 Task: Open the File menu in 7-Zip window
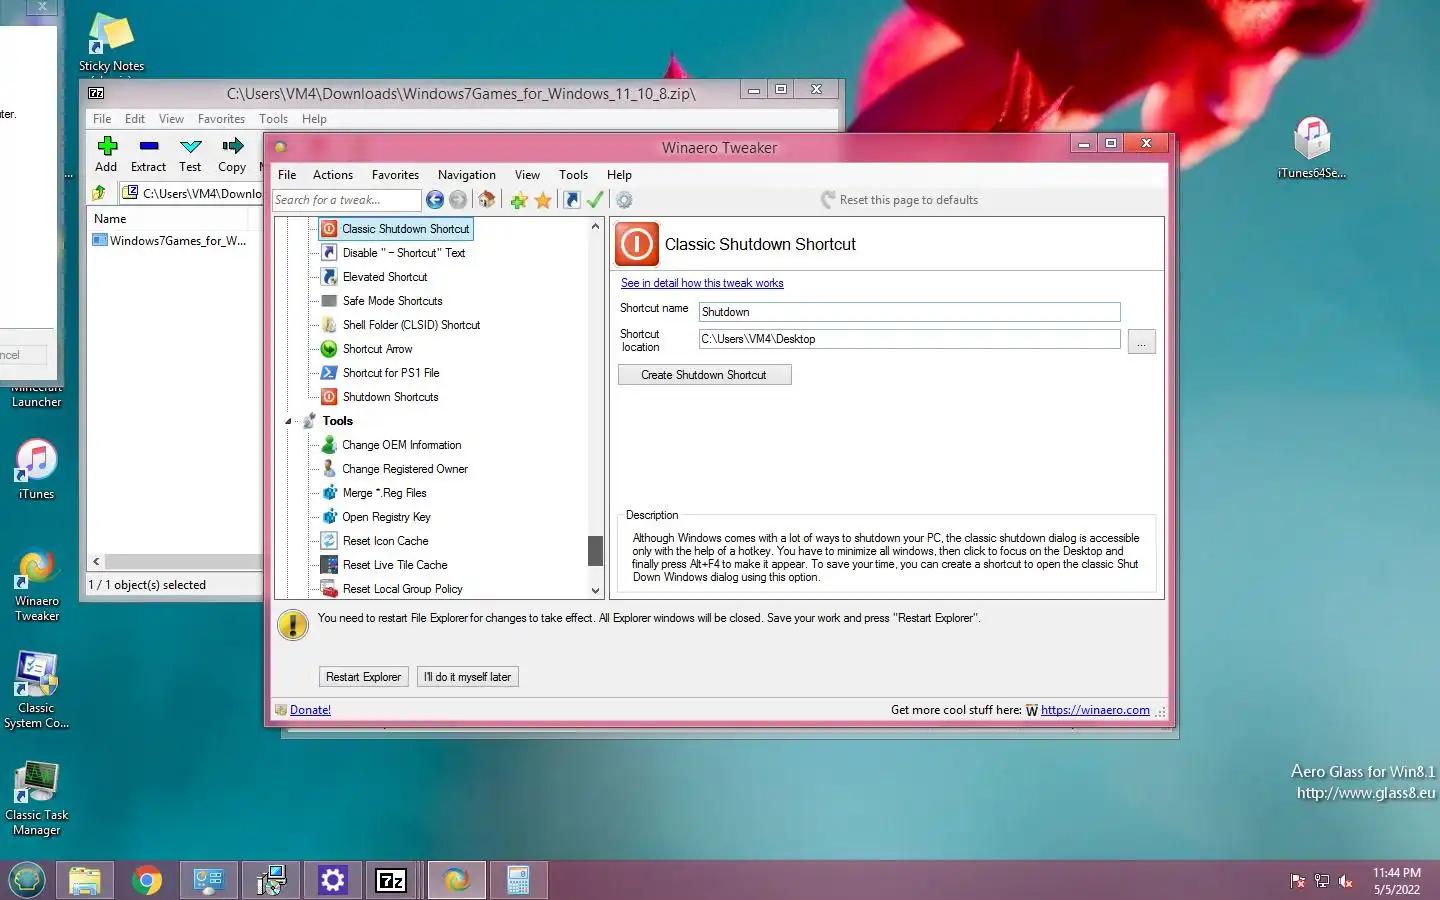(102, 119)
